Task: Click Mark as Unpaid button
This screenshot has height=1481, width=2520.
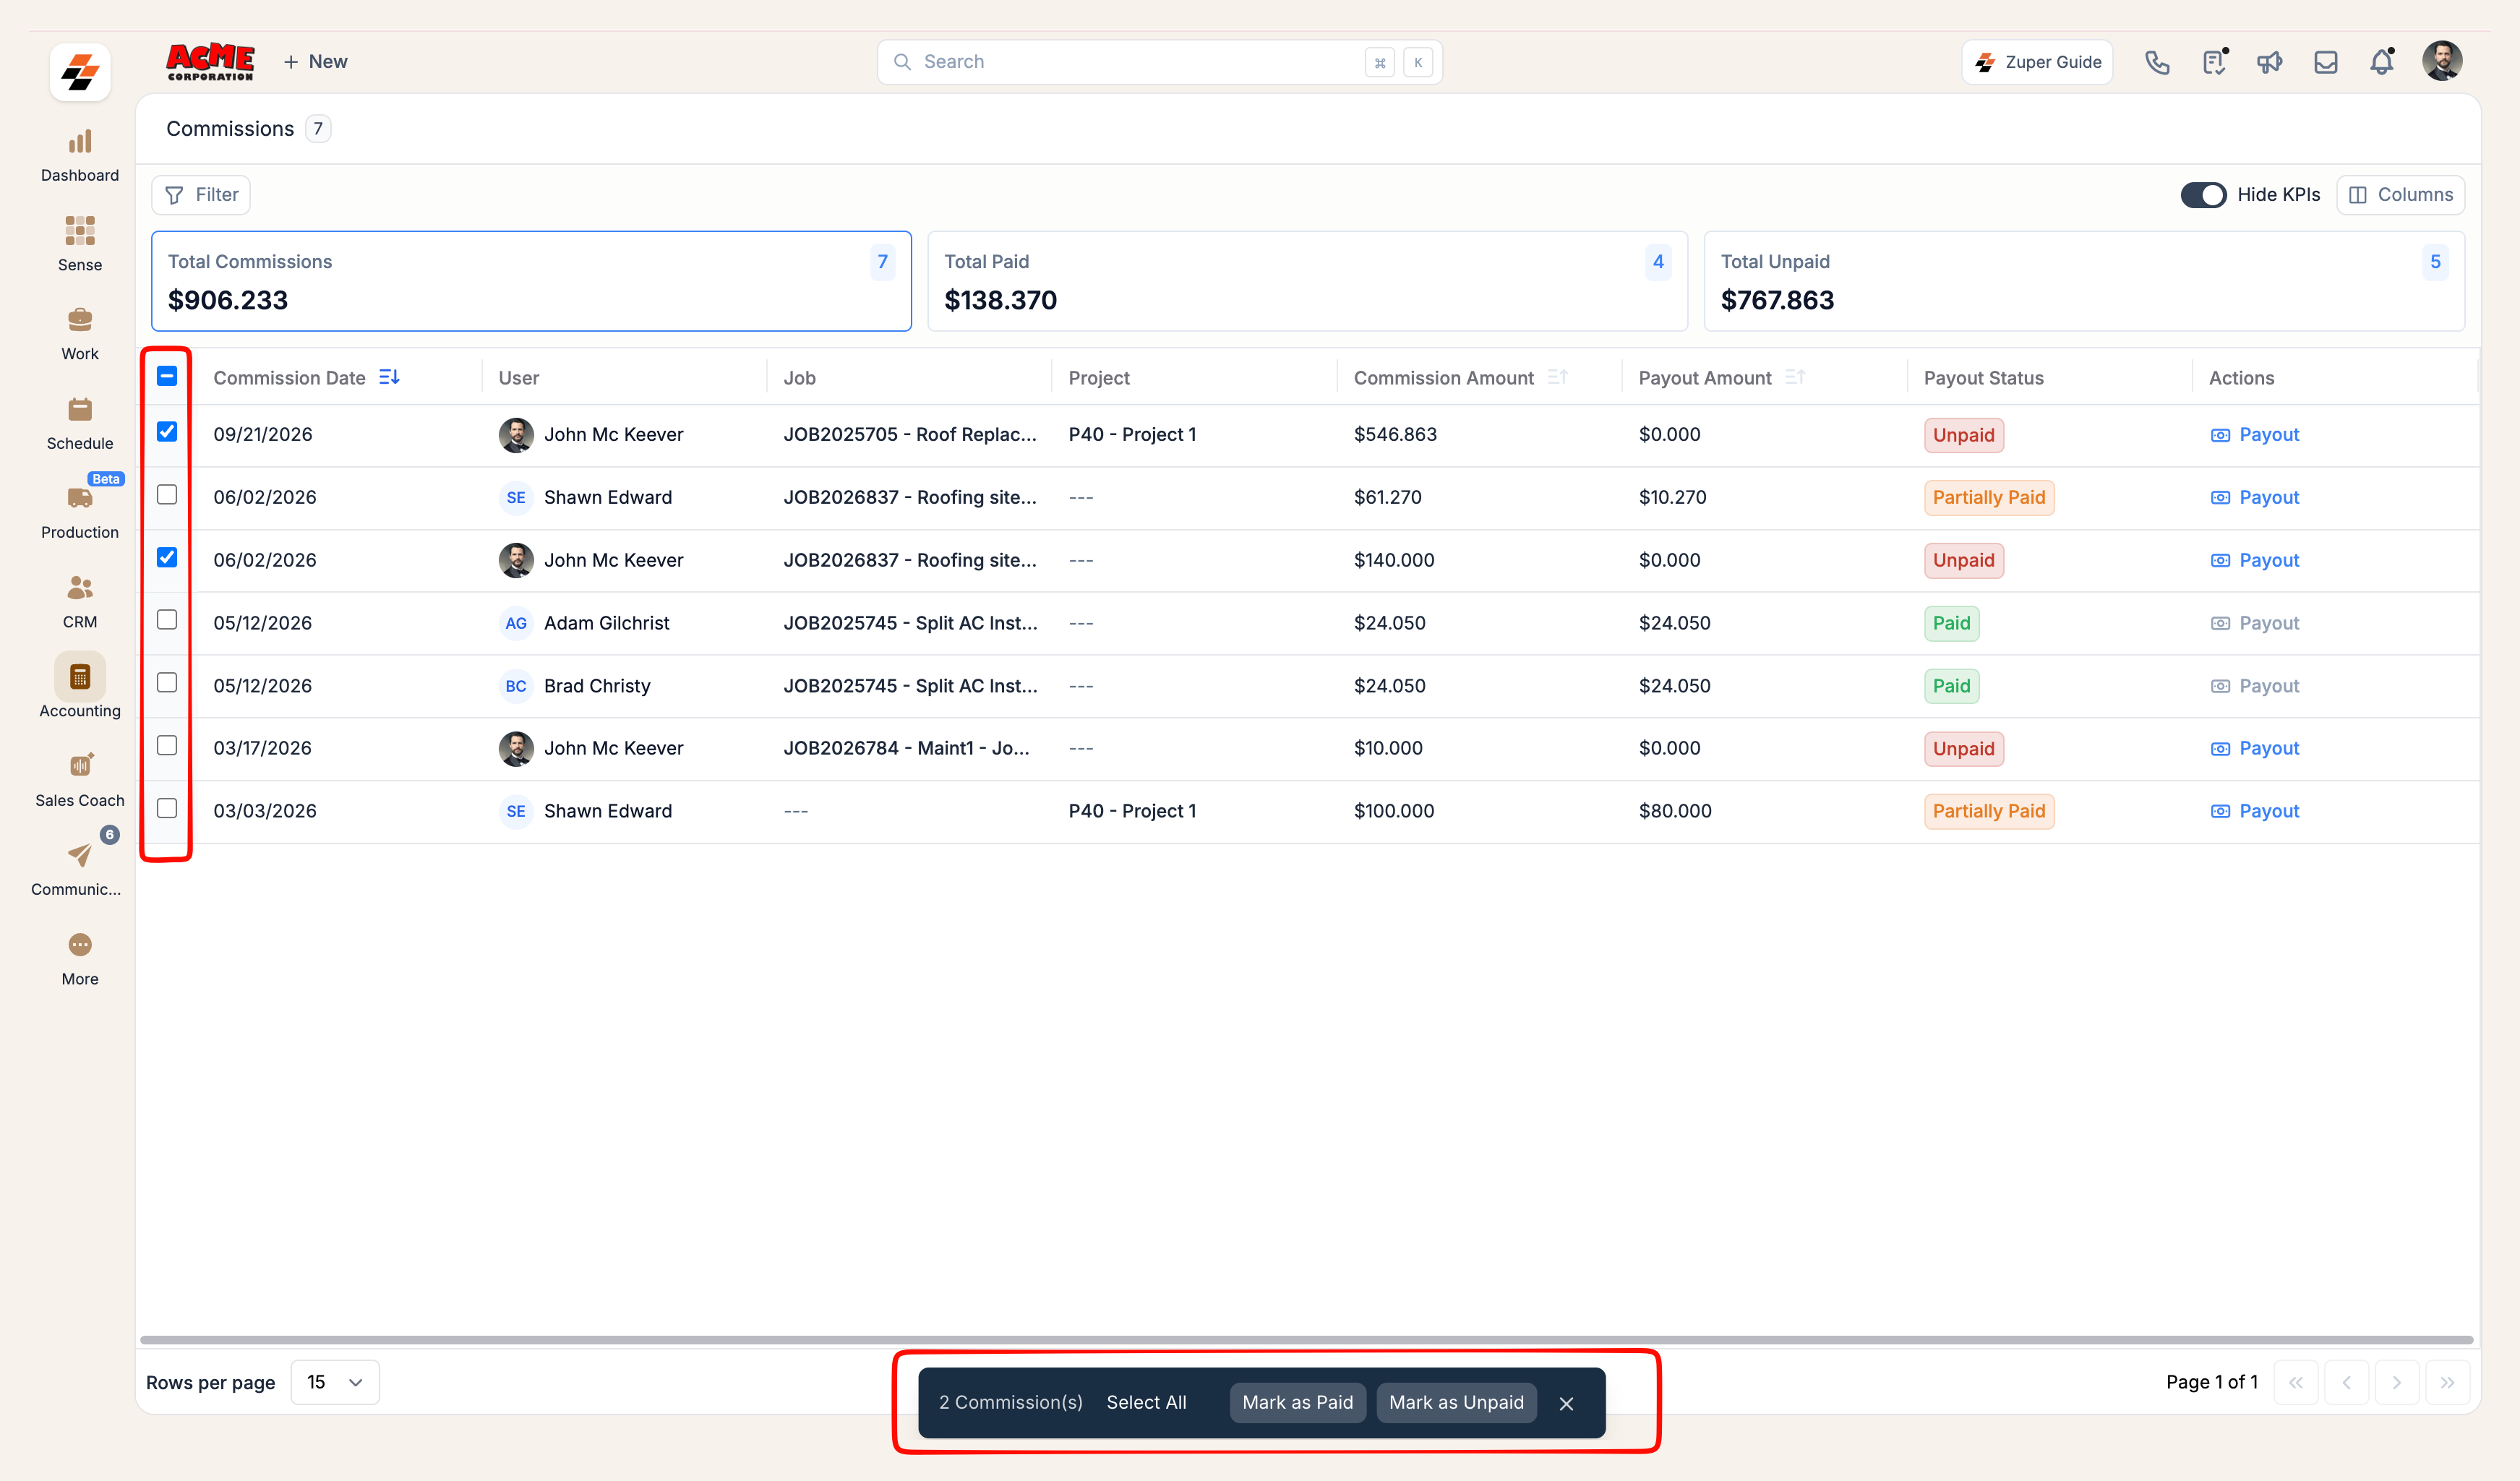Action: click(1456, 1402)
